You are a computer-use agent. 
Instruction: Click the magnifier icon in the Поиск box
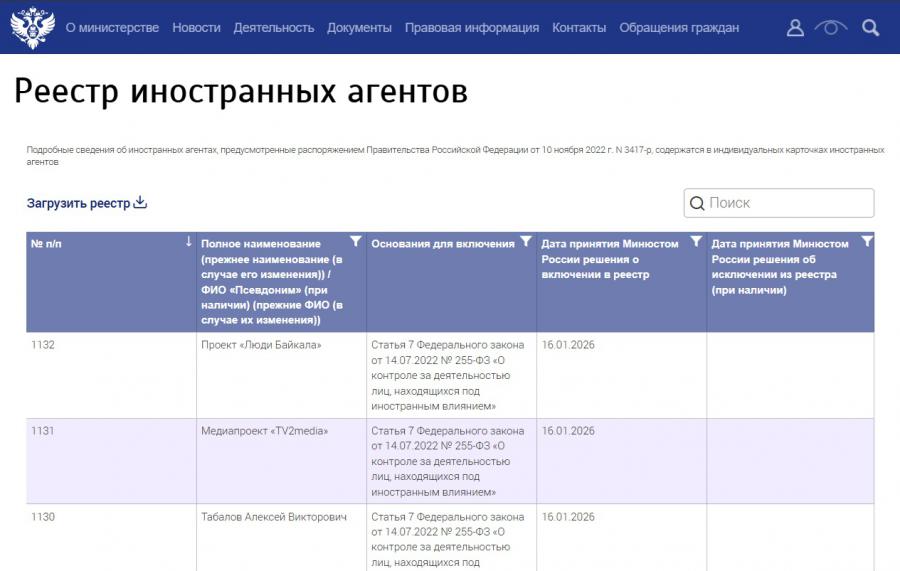[697, 204]
